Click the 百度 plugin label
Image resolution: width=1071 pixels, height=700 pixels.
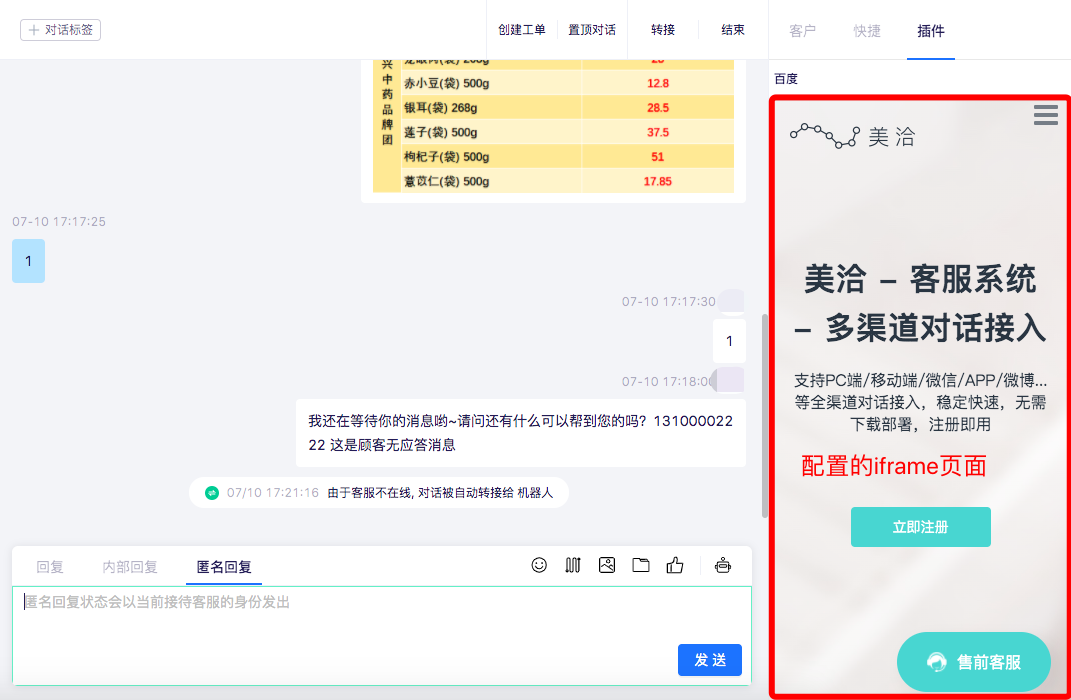click(786, 79)
